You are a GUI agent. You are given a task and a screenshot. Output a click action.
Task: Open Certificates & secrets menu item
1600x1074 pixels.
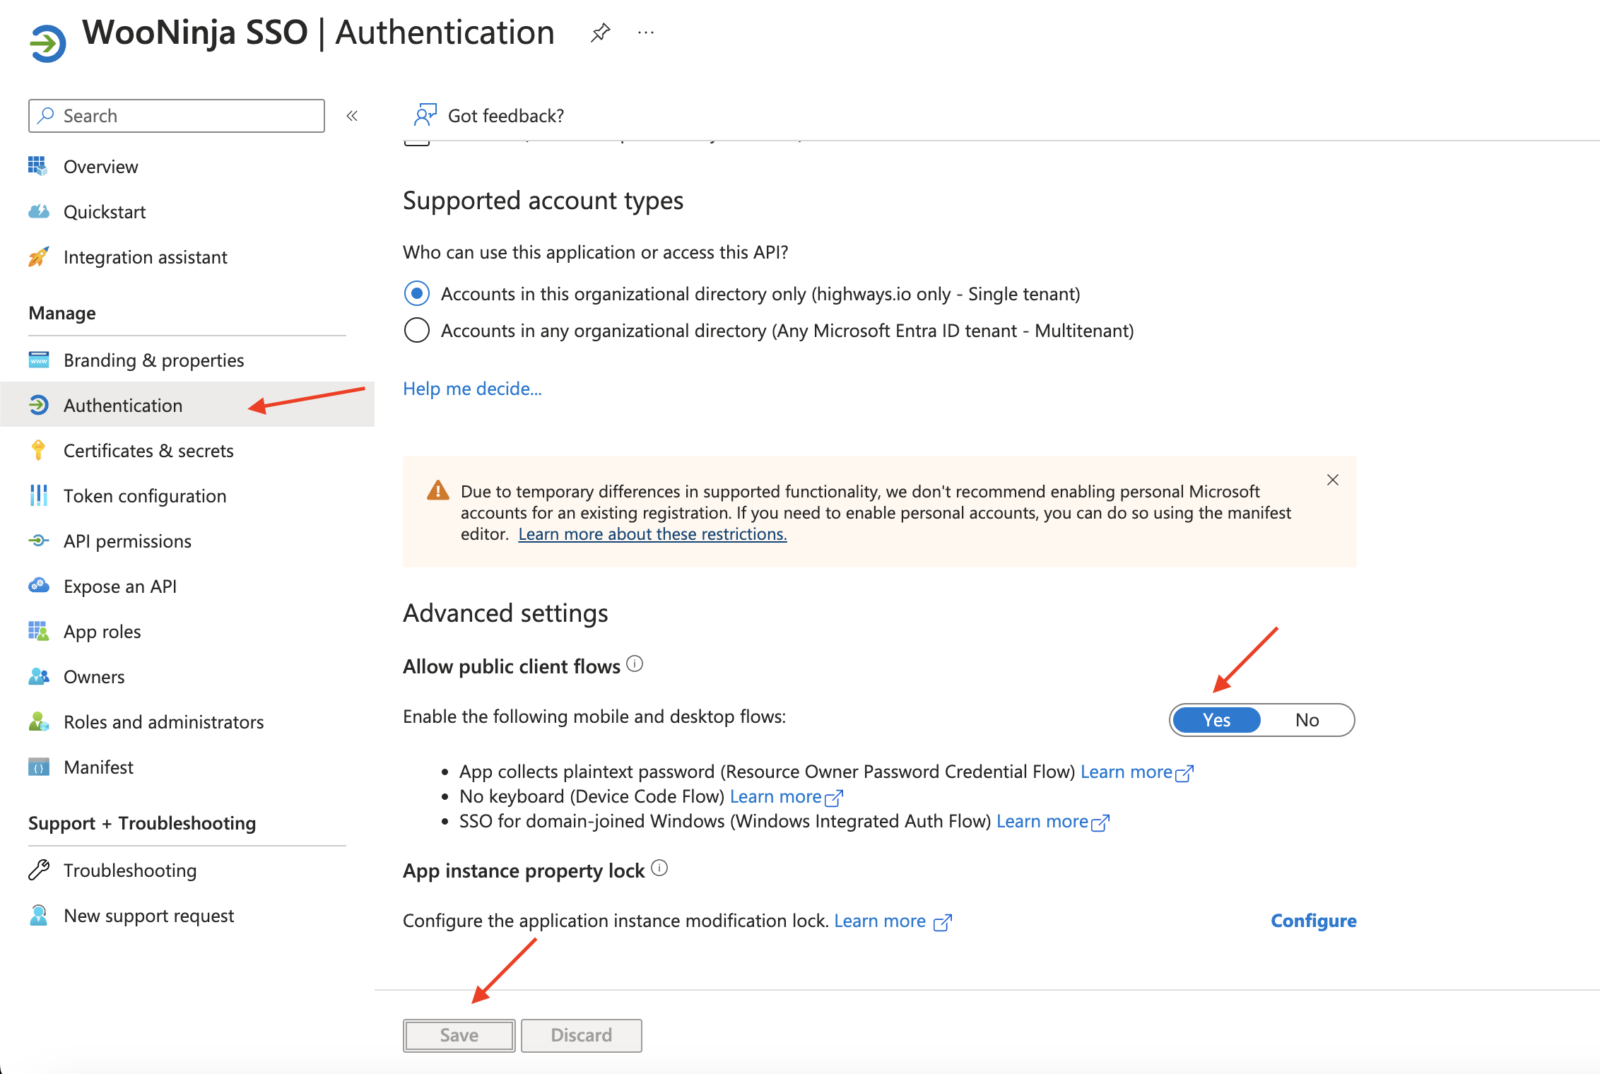point(148,451)
